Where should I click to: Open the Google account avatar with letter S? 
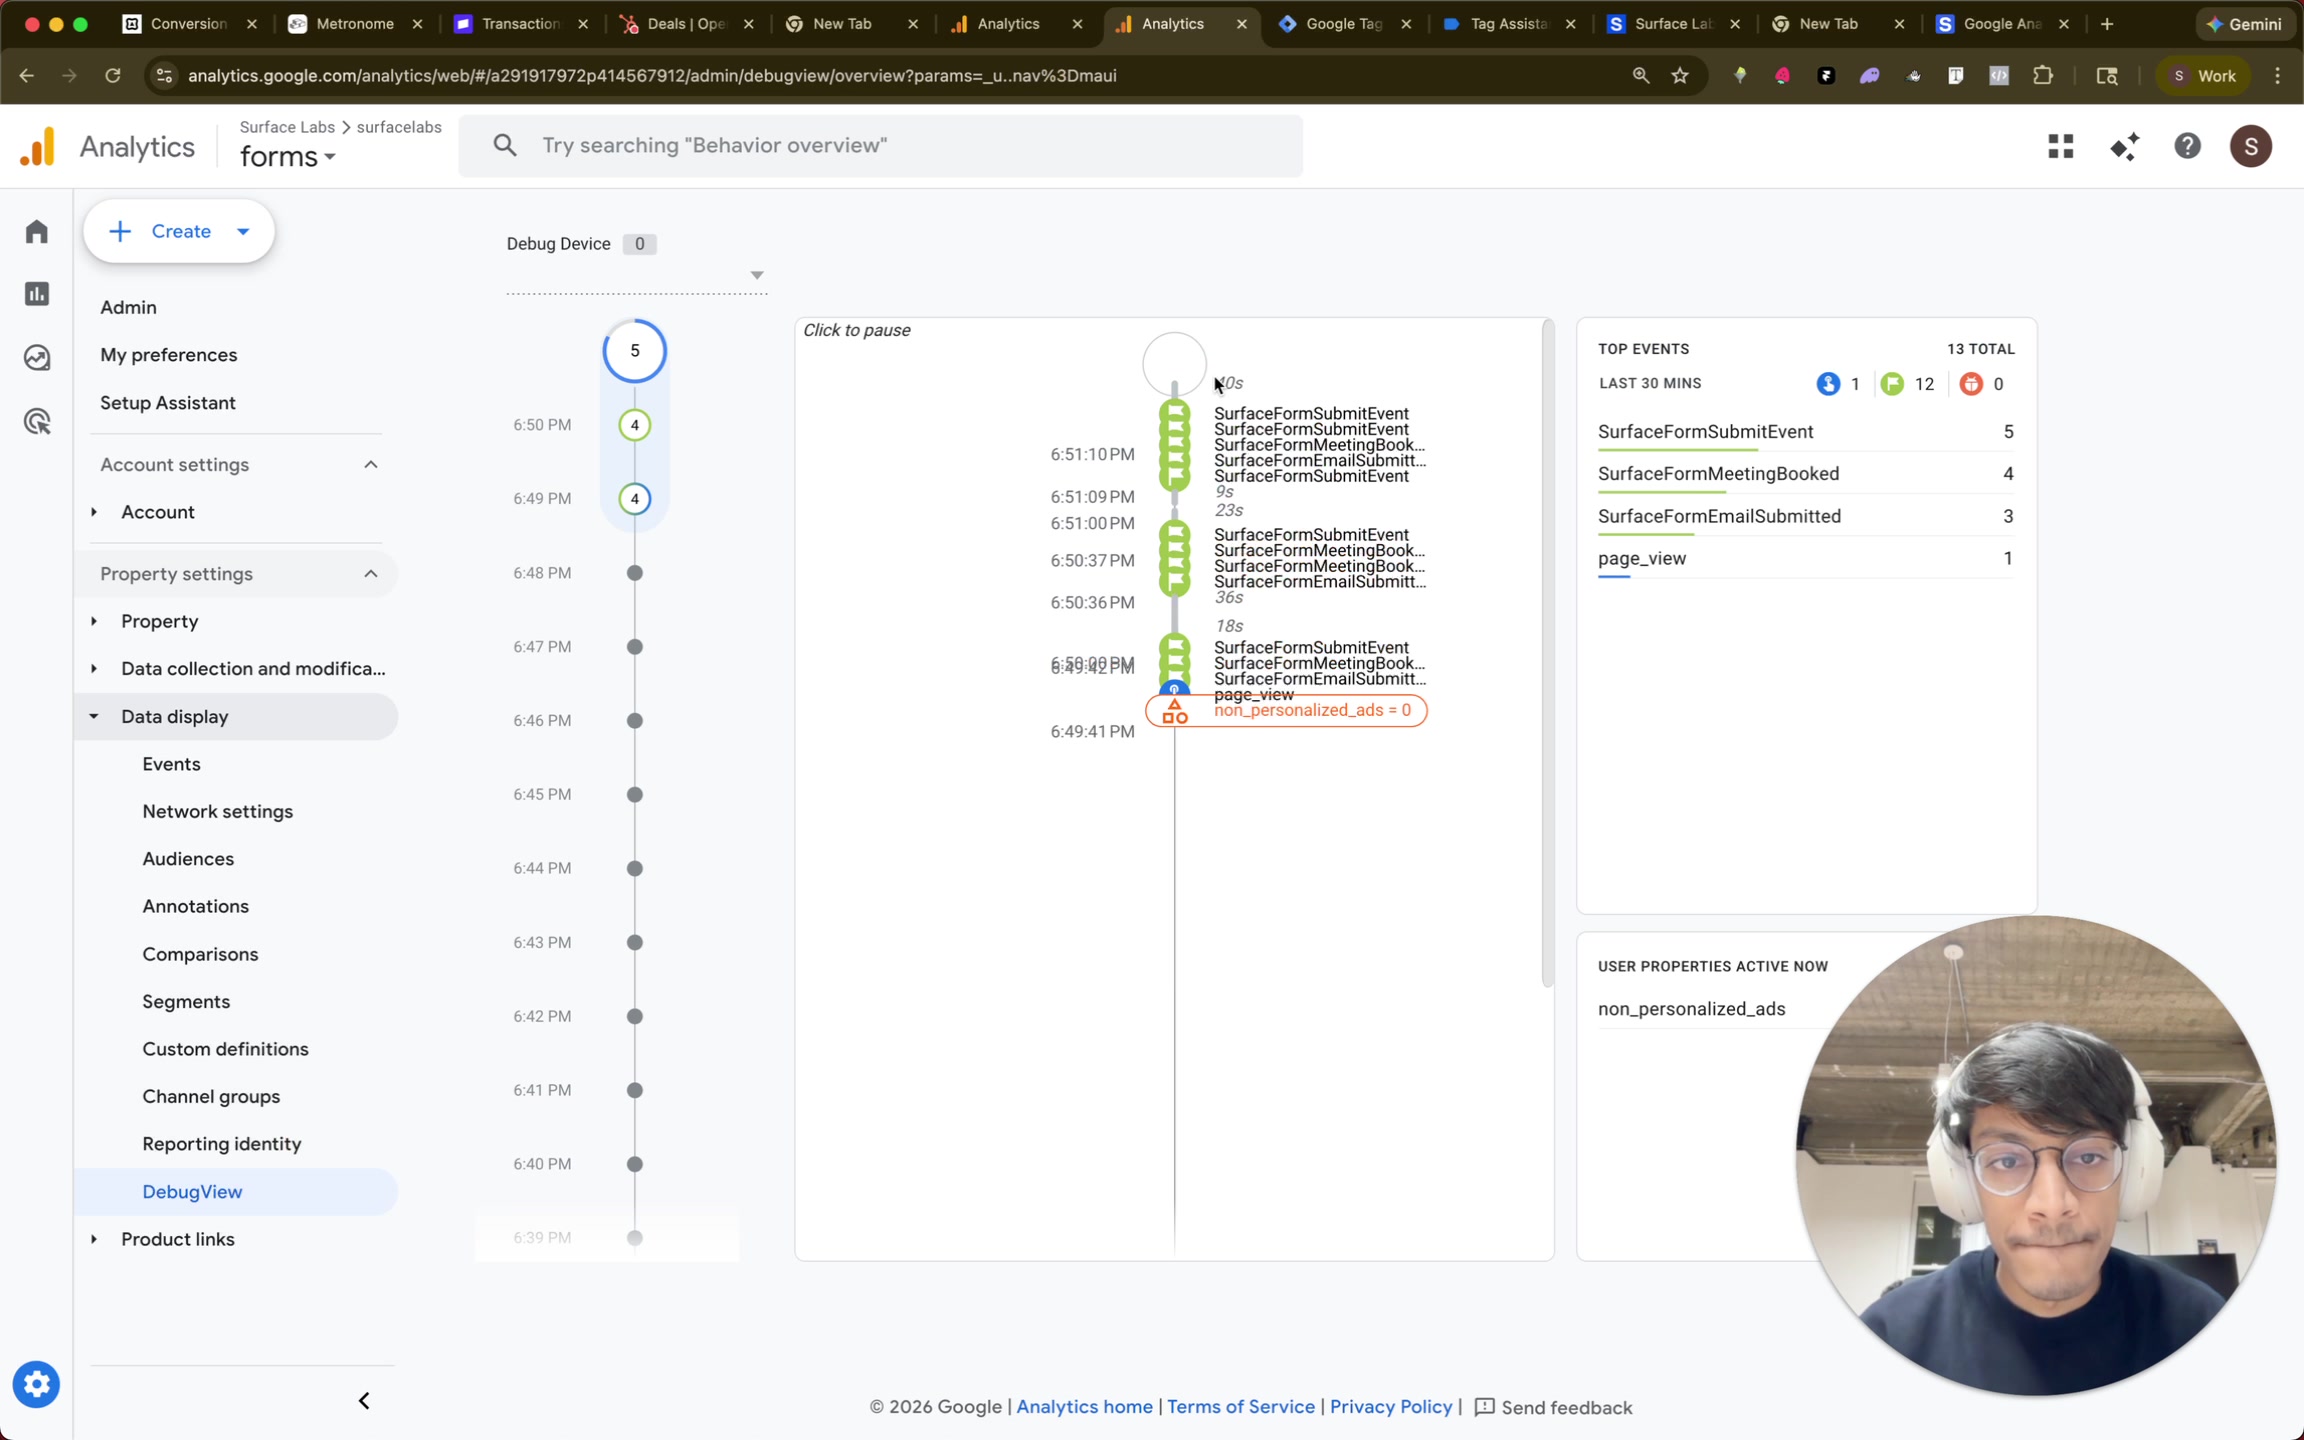pos(2251,146)
